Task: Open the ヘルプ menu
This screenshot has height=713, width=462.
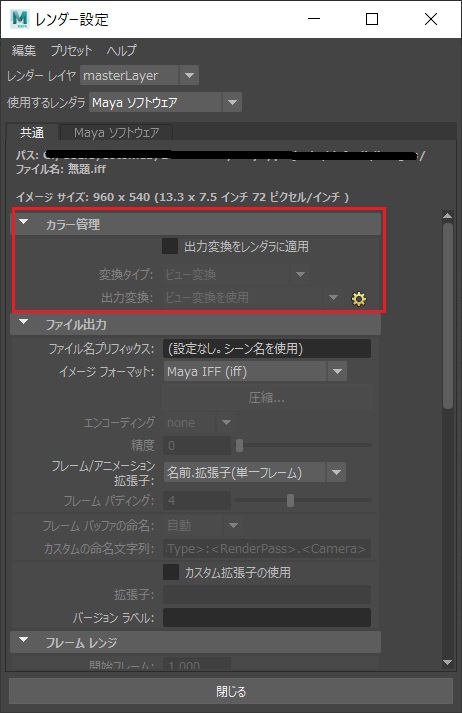Action: [x=121, y=50]
